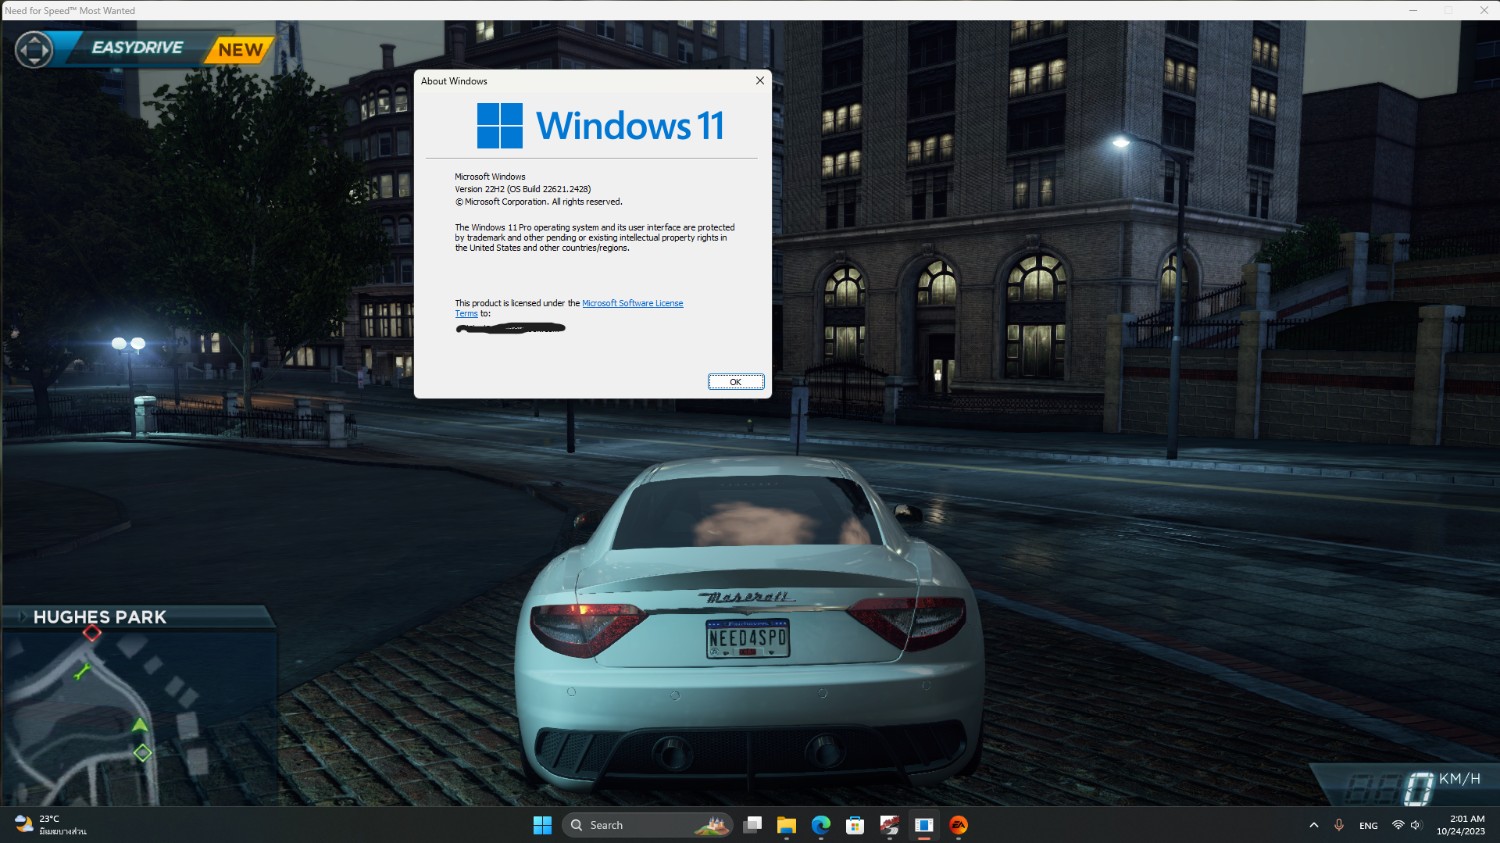Launch File Explorer from taskbar
1500x843 pixels.
787,825
